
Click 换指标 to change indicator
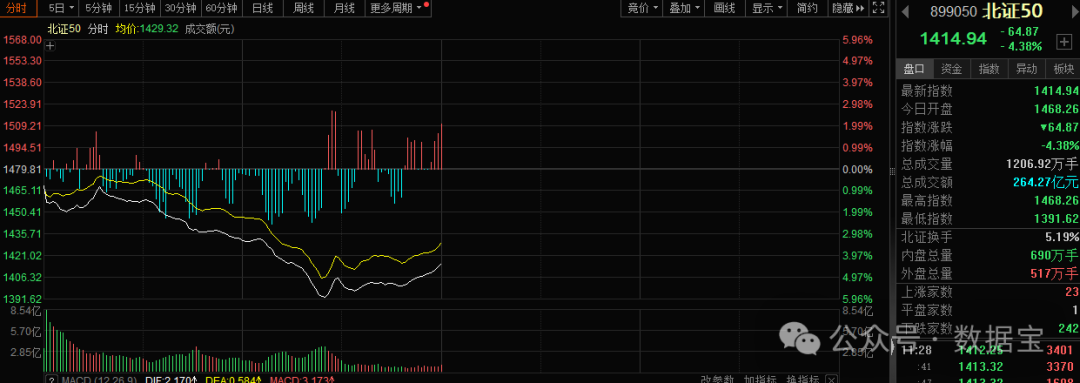pyautogui.click(x=802, y=379)
